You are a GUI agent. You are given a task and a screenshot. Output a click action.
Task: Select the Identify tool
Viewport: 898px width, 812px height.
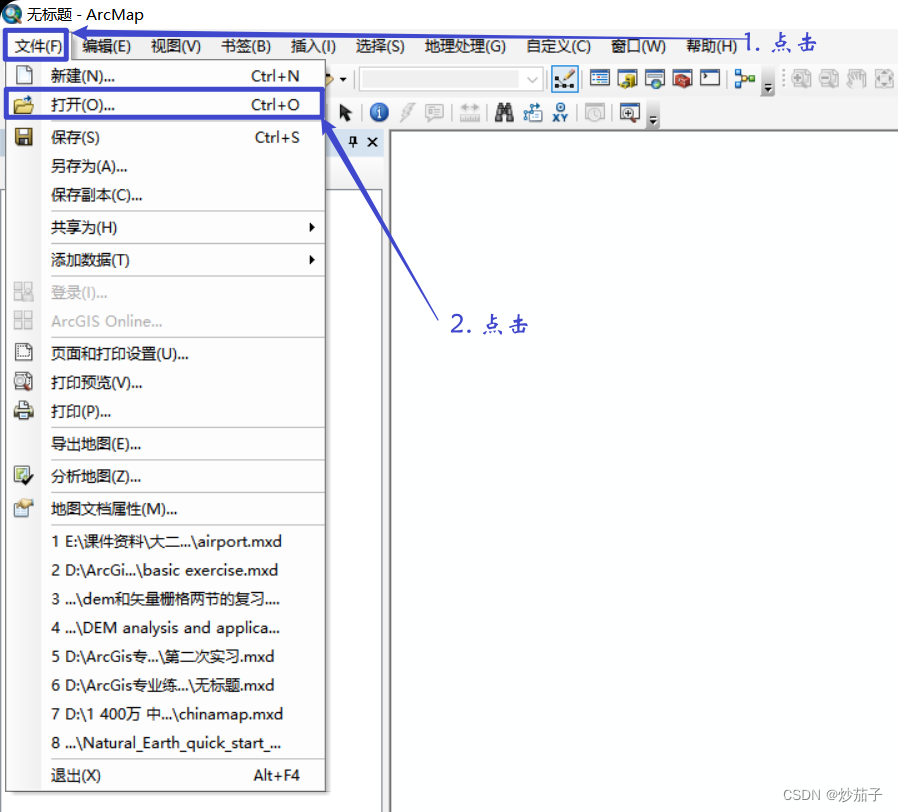click(x=379, y=112)
